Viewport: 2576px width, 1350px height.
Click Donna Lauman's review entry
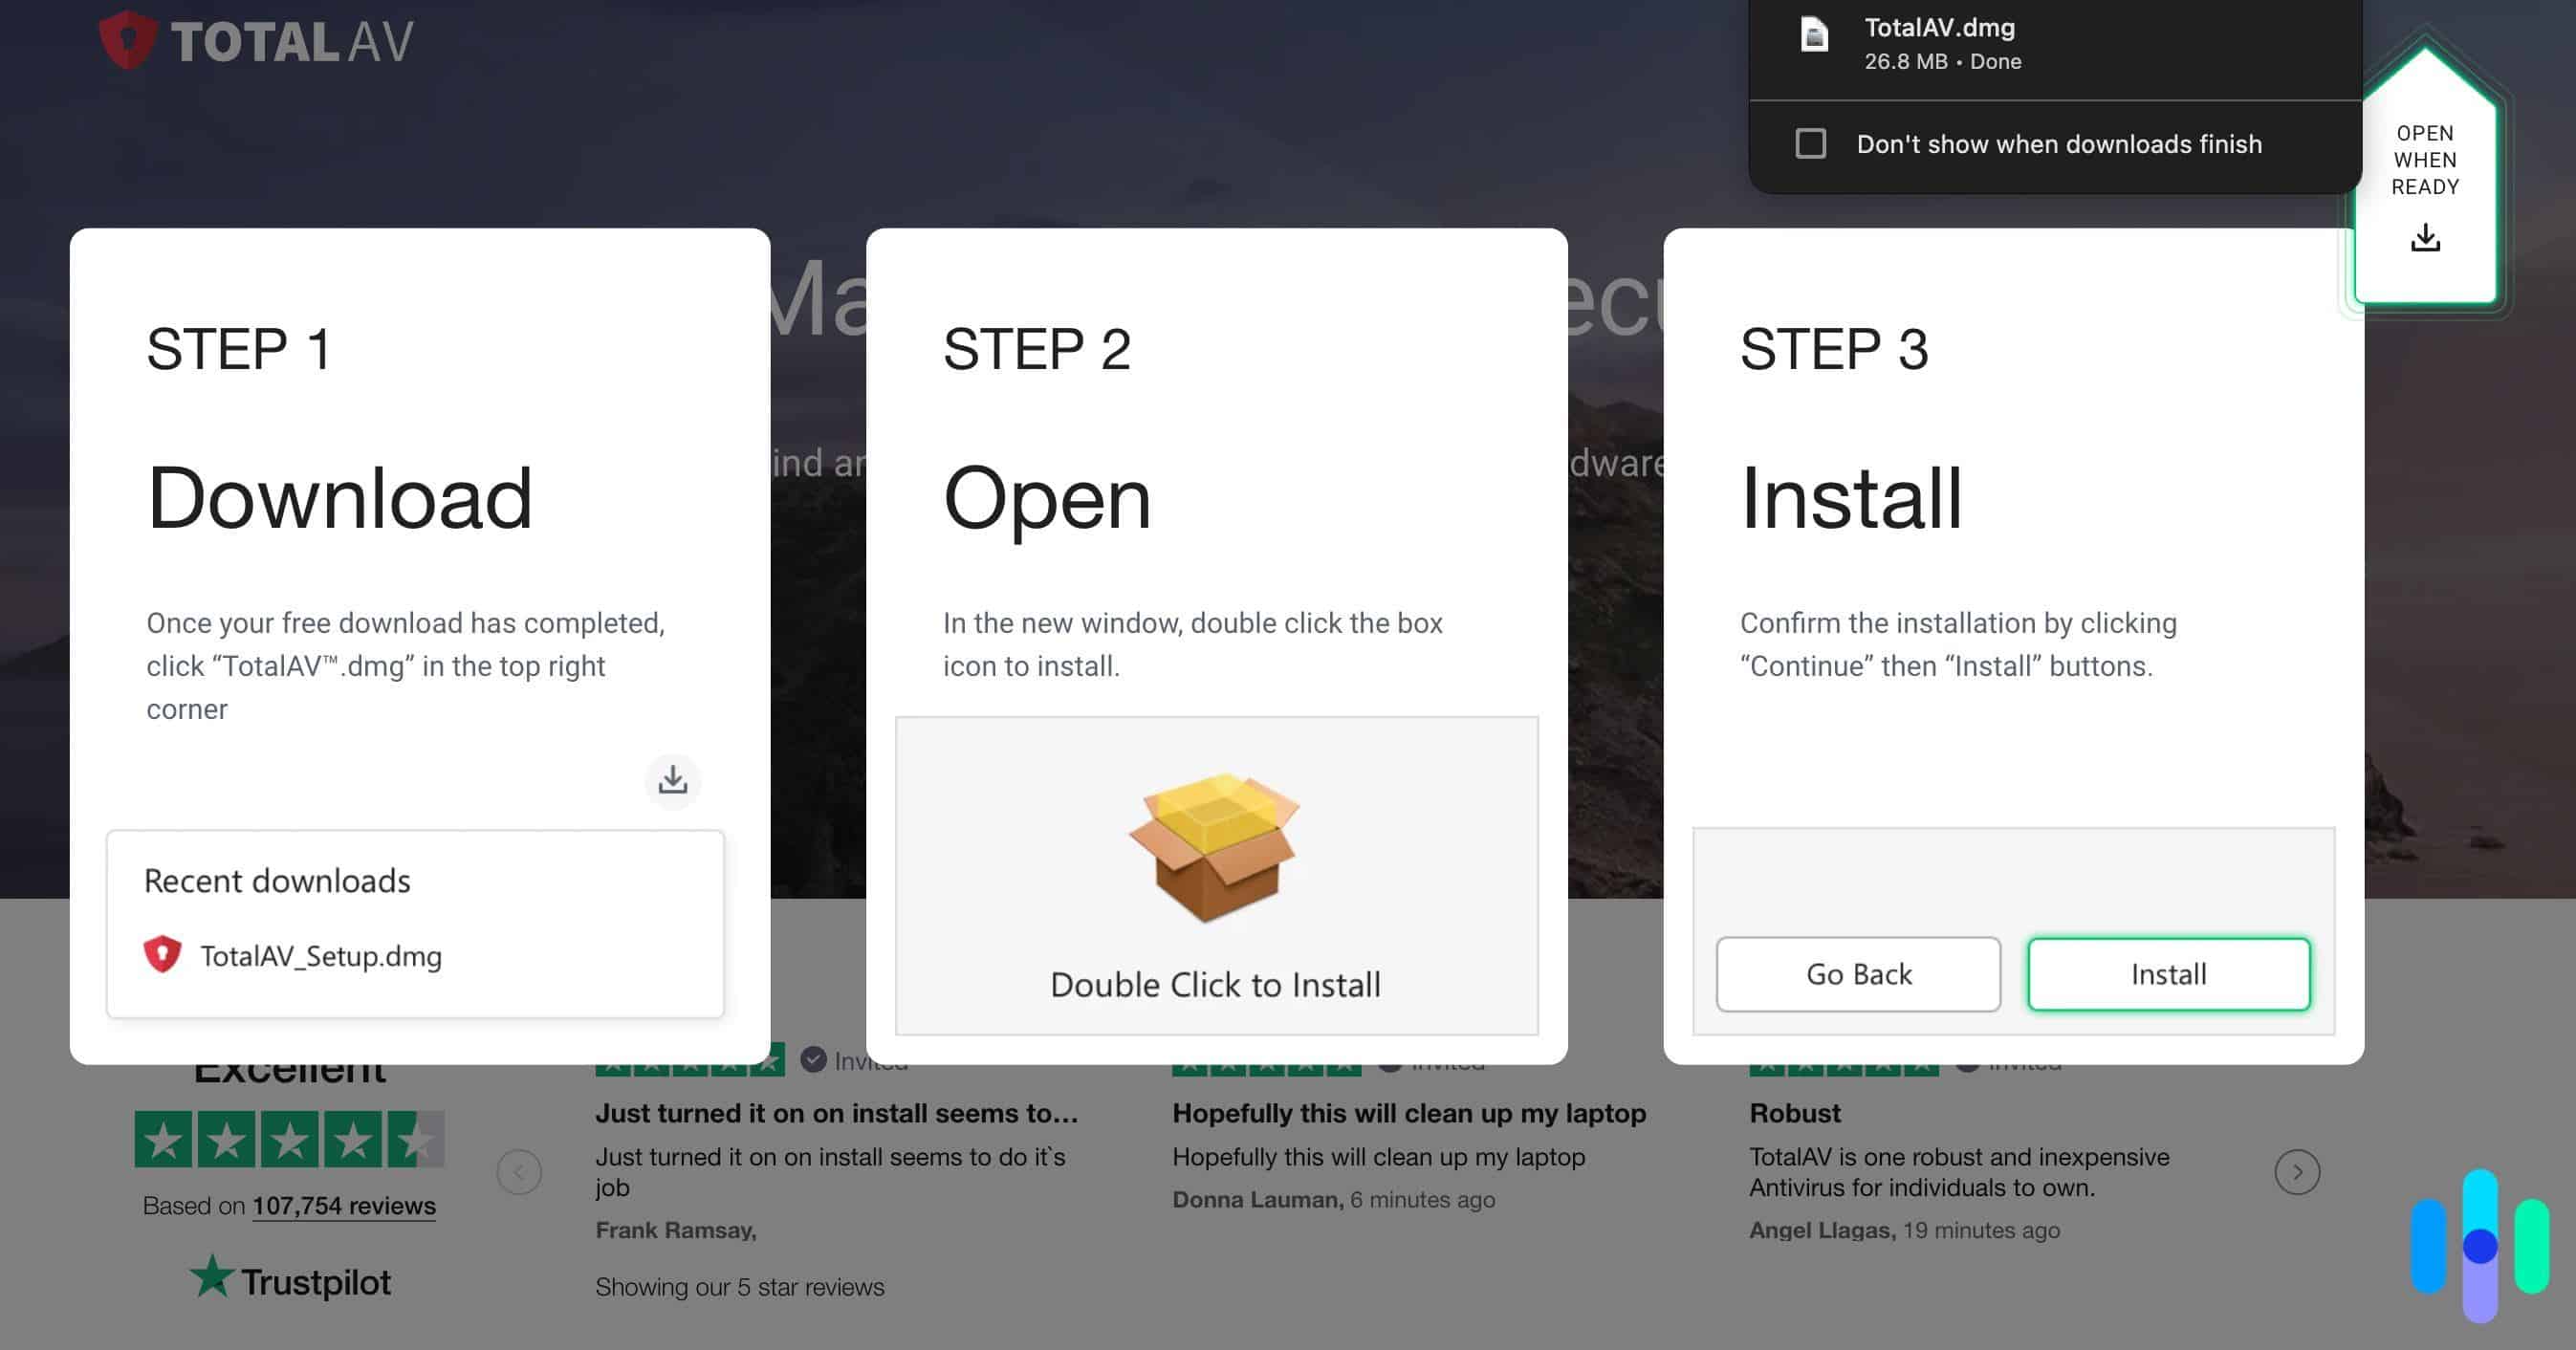click(1378, 1157)
